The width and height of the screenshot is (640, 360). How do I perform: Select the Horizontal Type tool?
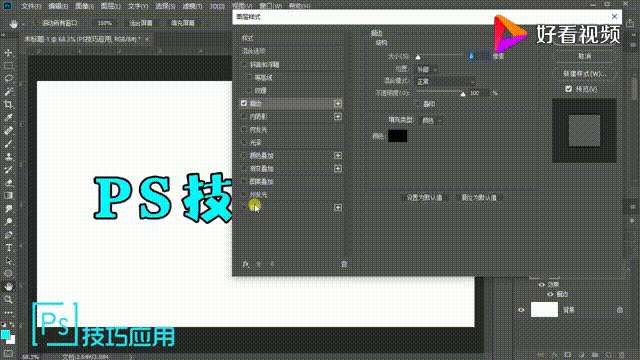click(8, 248)
